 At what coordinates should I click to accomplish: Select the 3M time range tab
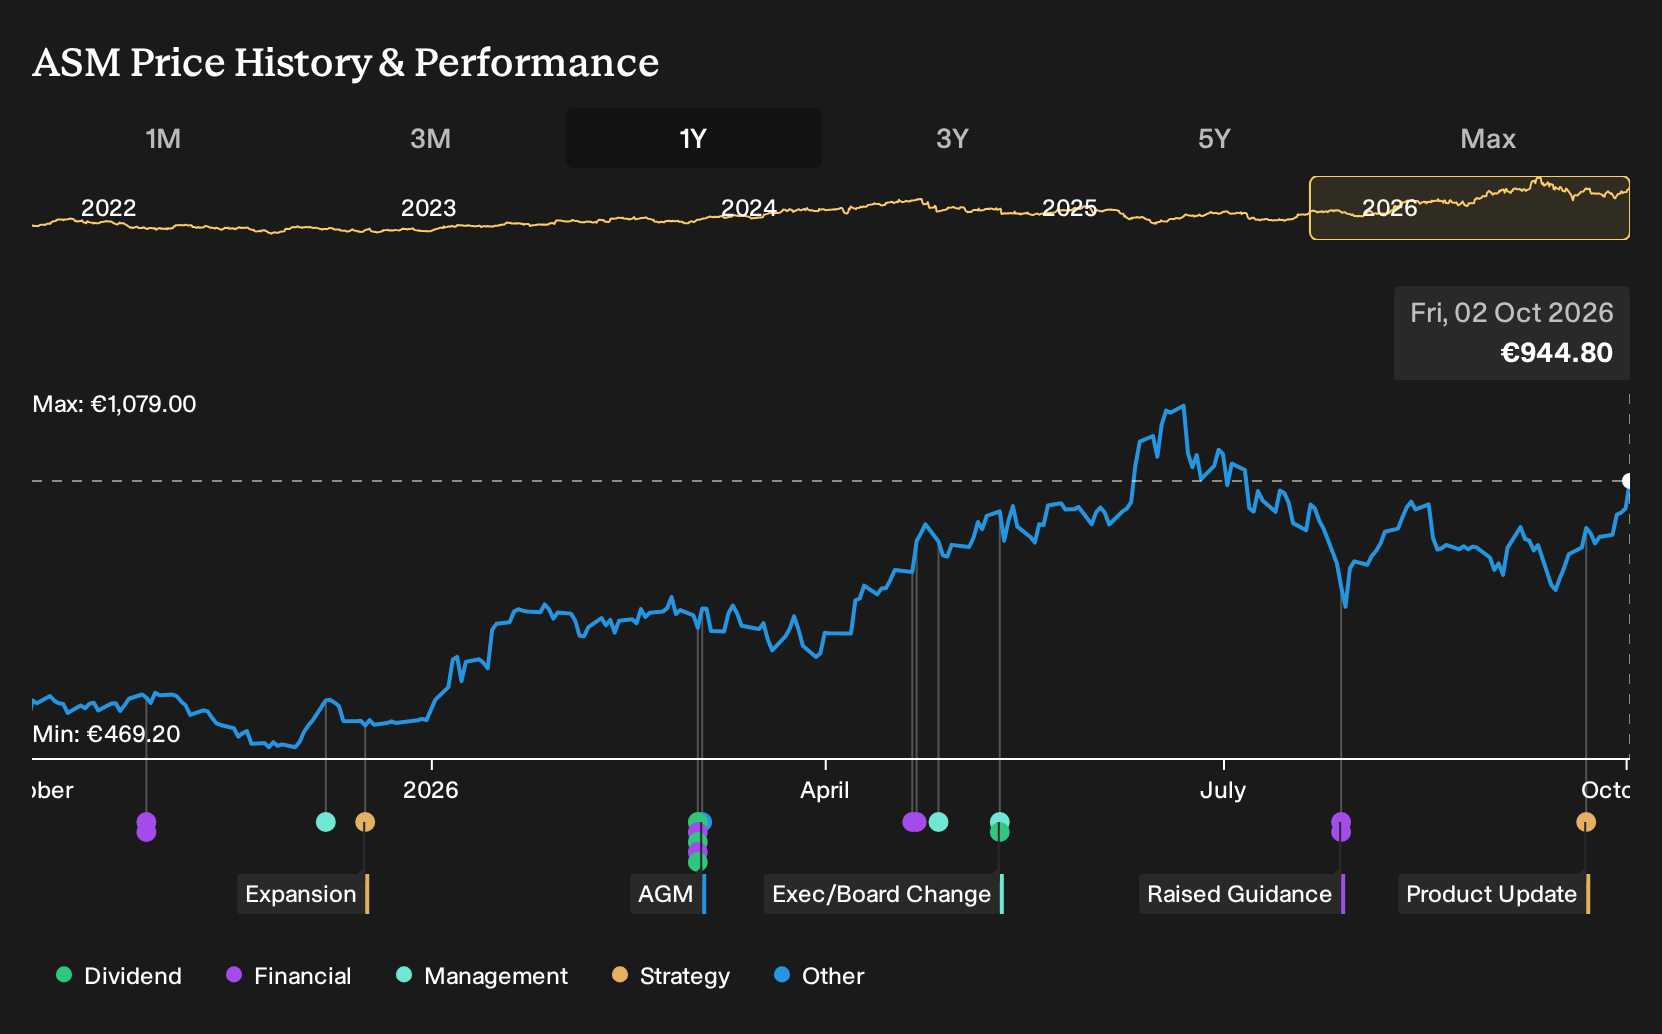coord(430,138)
